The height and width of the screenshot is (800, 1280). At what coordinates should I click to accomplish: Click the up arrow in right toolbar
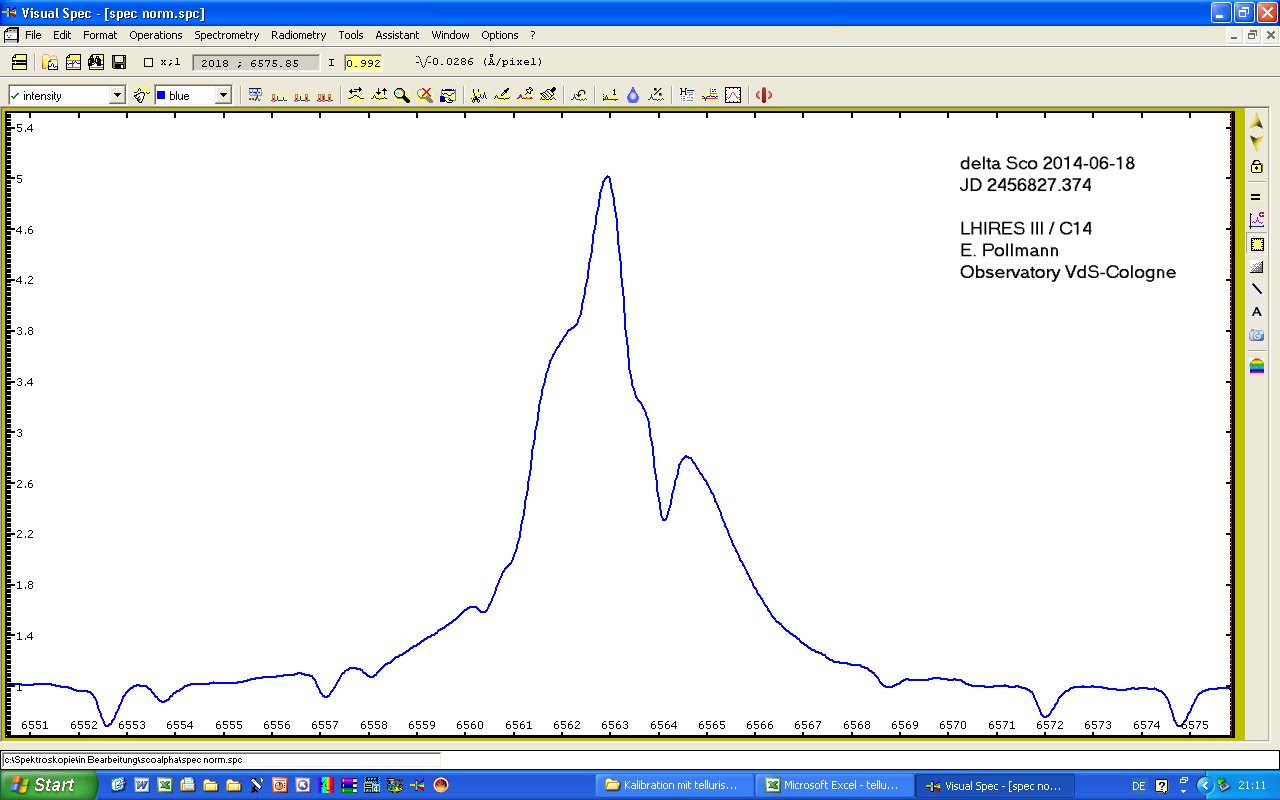pyautogui.click(x=1257, y=122)
